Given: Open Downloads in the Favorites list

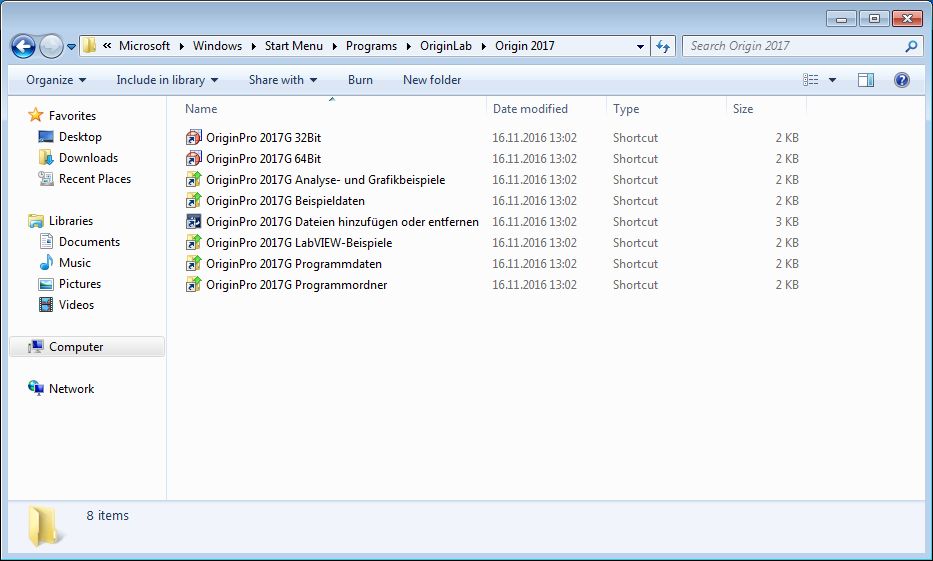Looking at the screenshot, I should pyautogui.click(x=88, y=158).
